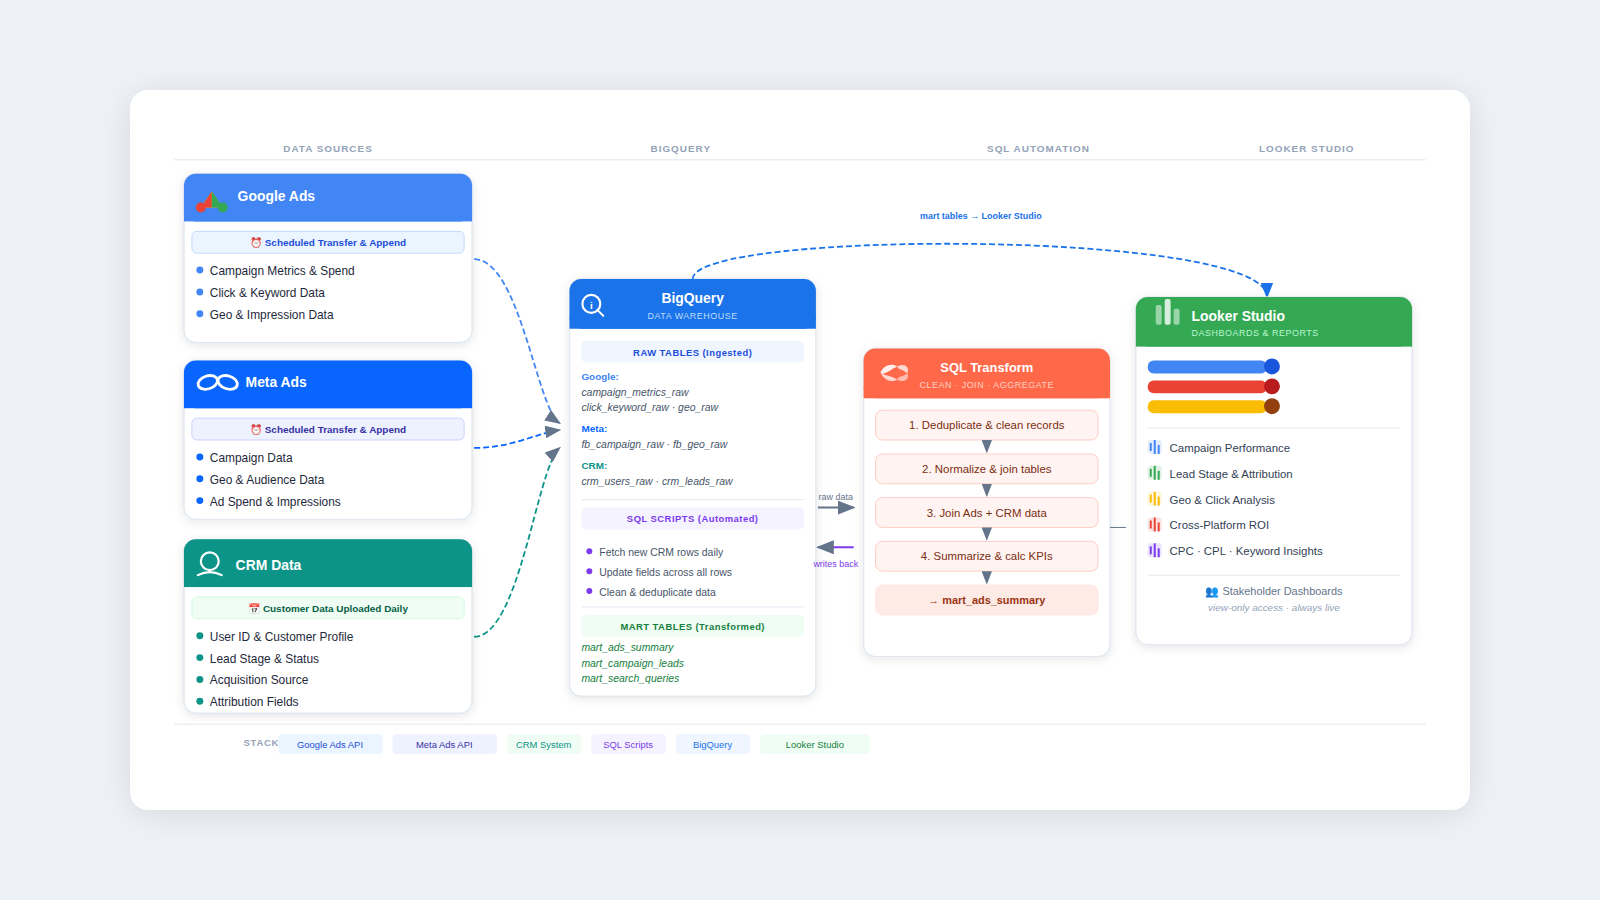This screenshot has width=1600, height=900.
Task: Select the Google Ads API stack tag
Action: point(330,745)
